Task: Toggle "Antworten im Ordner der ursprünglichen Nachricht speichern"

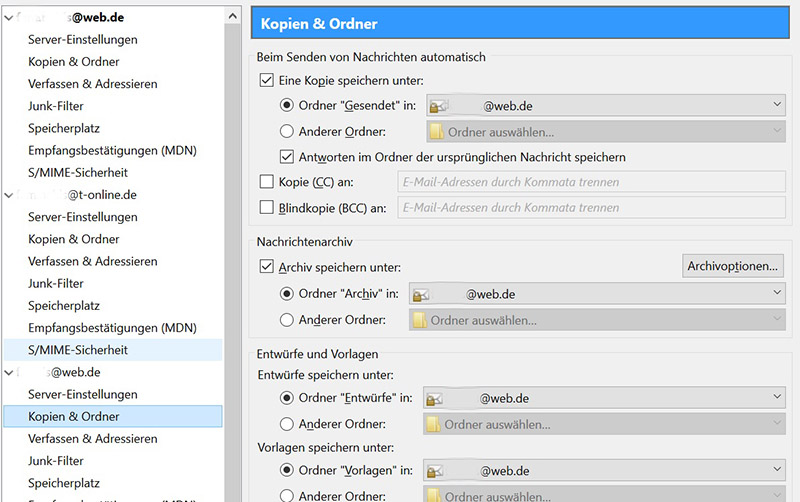Action: coord(287,156)
